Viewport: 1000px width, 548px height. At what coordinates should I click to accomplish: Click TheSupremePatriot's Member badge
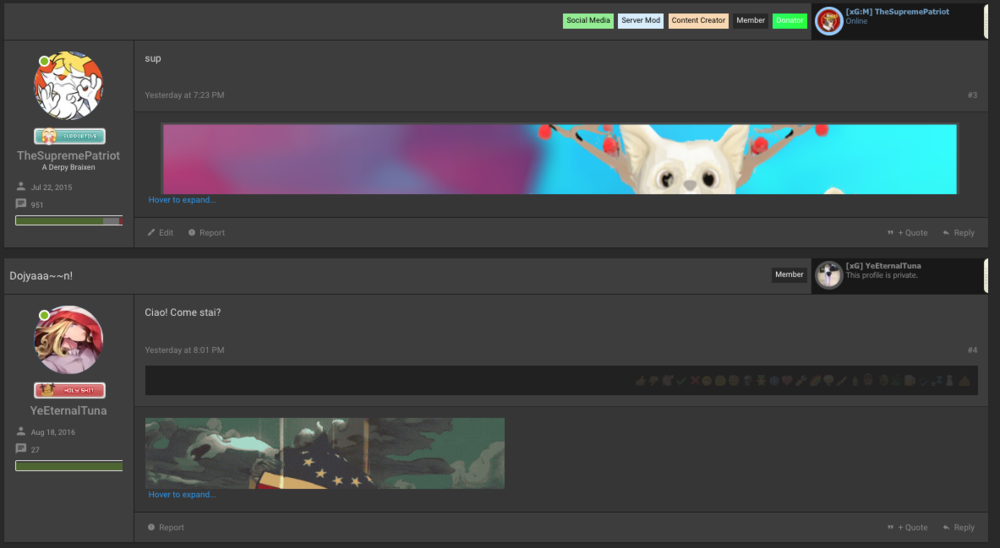[751, 20]
